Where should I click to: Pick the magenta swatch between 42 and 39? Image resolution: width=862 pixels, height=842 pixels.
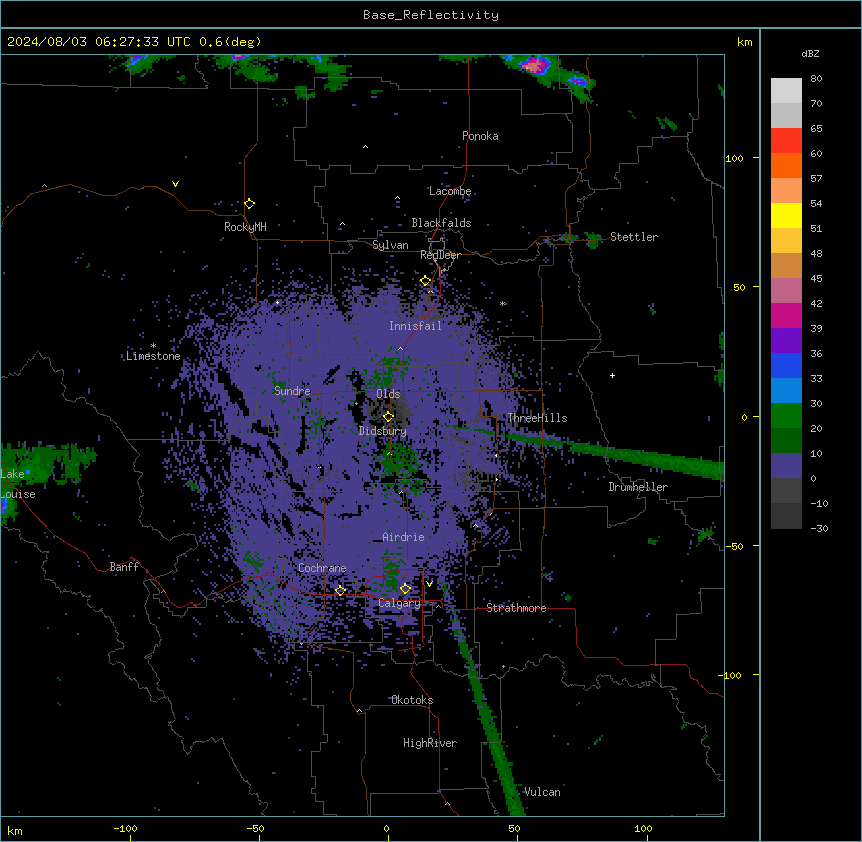coord(786,315)
